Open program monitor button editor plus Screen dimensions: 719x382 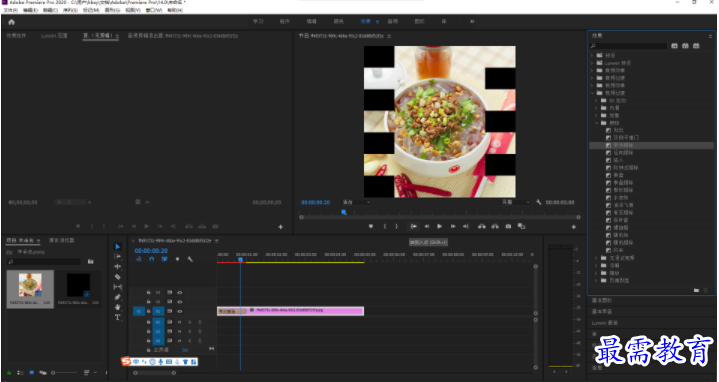[574, 227]
